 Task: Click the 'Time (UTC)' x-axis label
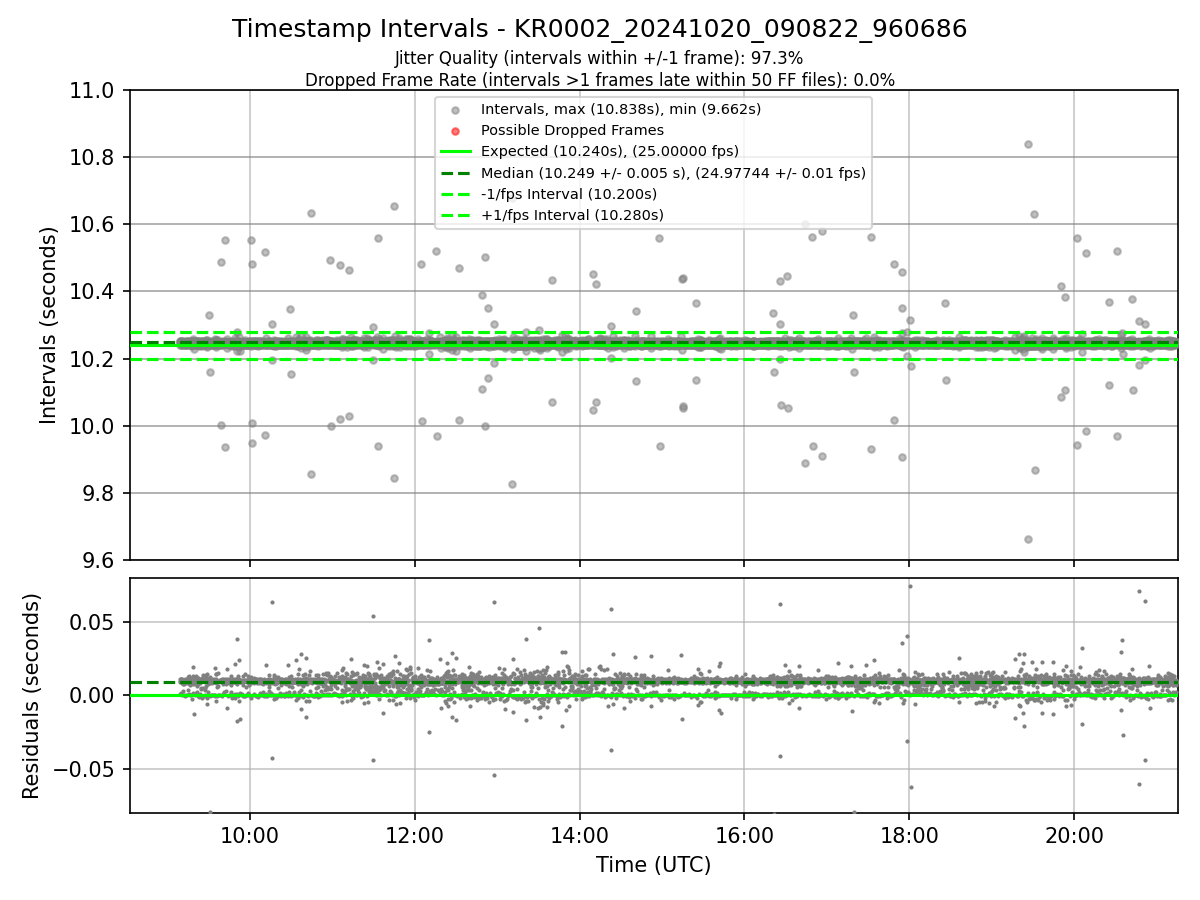pos(653,865)
